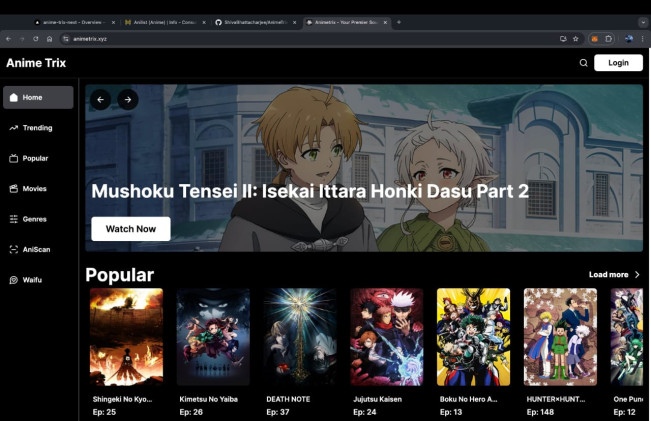
Task: Click browser home icon
Action: pos(49,39)
